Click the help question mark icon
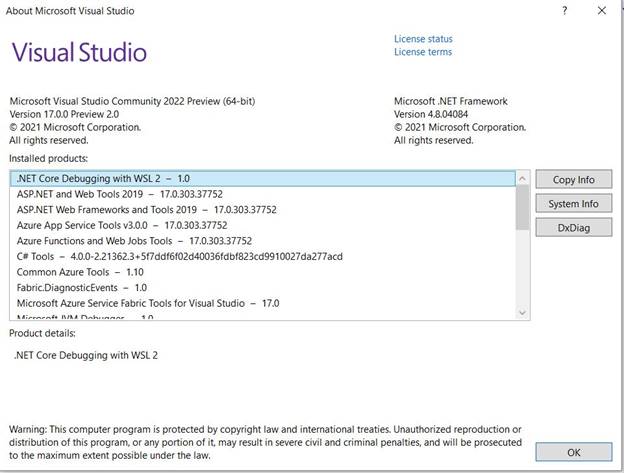Viewport: 624px width, 473px height. click(564, 11)
